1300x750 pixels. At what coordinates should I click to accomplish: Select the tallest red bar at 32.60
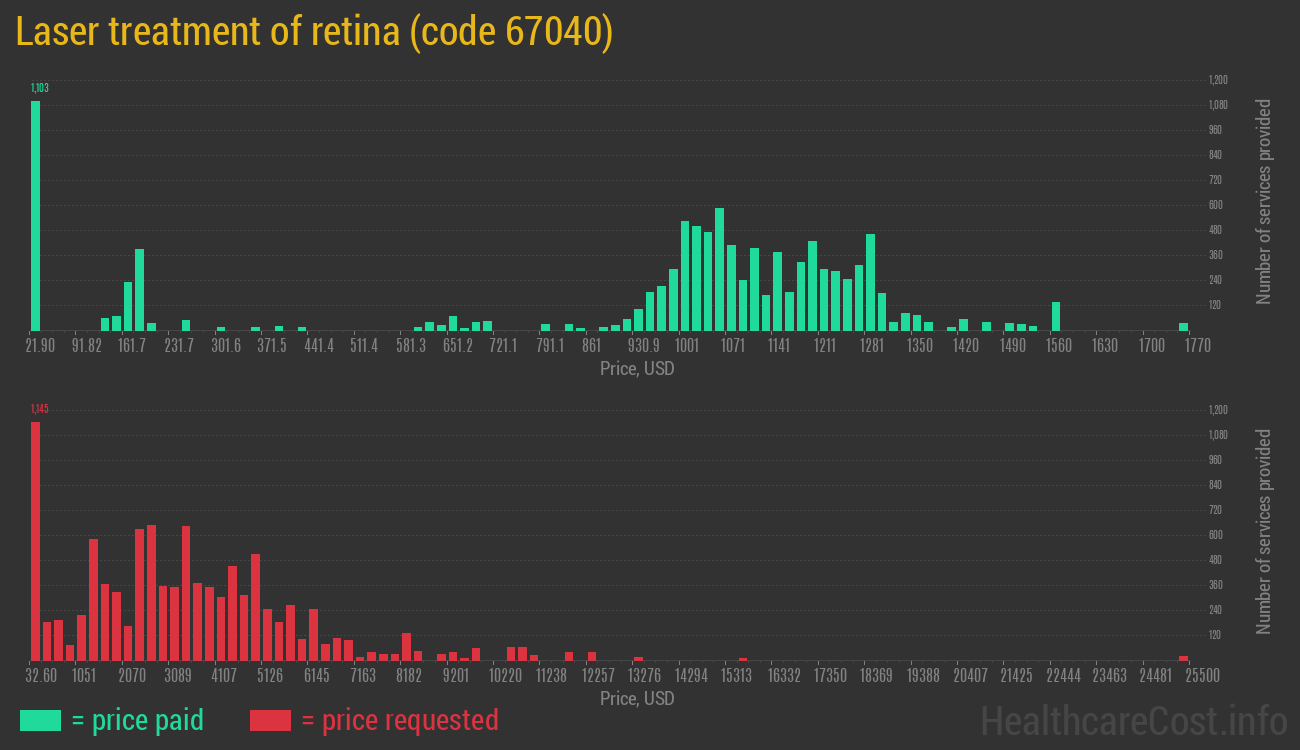pyautogui.click(x=36, y=540)
